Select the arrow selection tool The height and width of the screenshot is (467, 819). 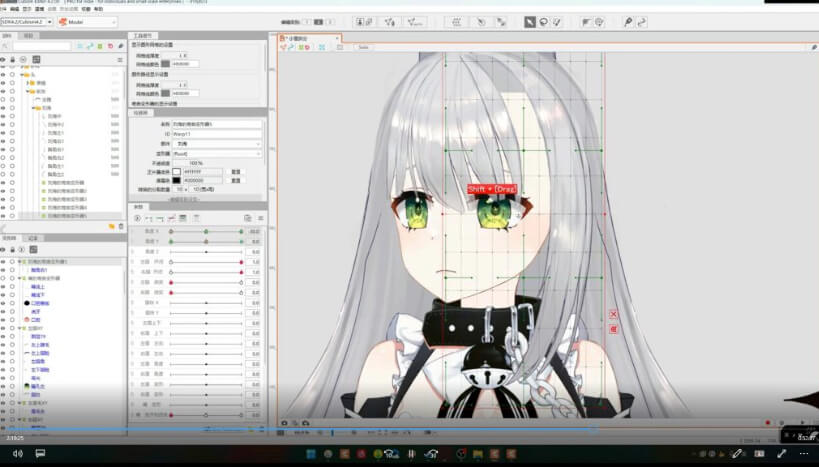pos(530,22)
